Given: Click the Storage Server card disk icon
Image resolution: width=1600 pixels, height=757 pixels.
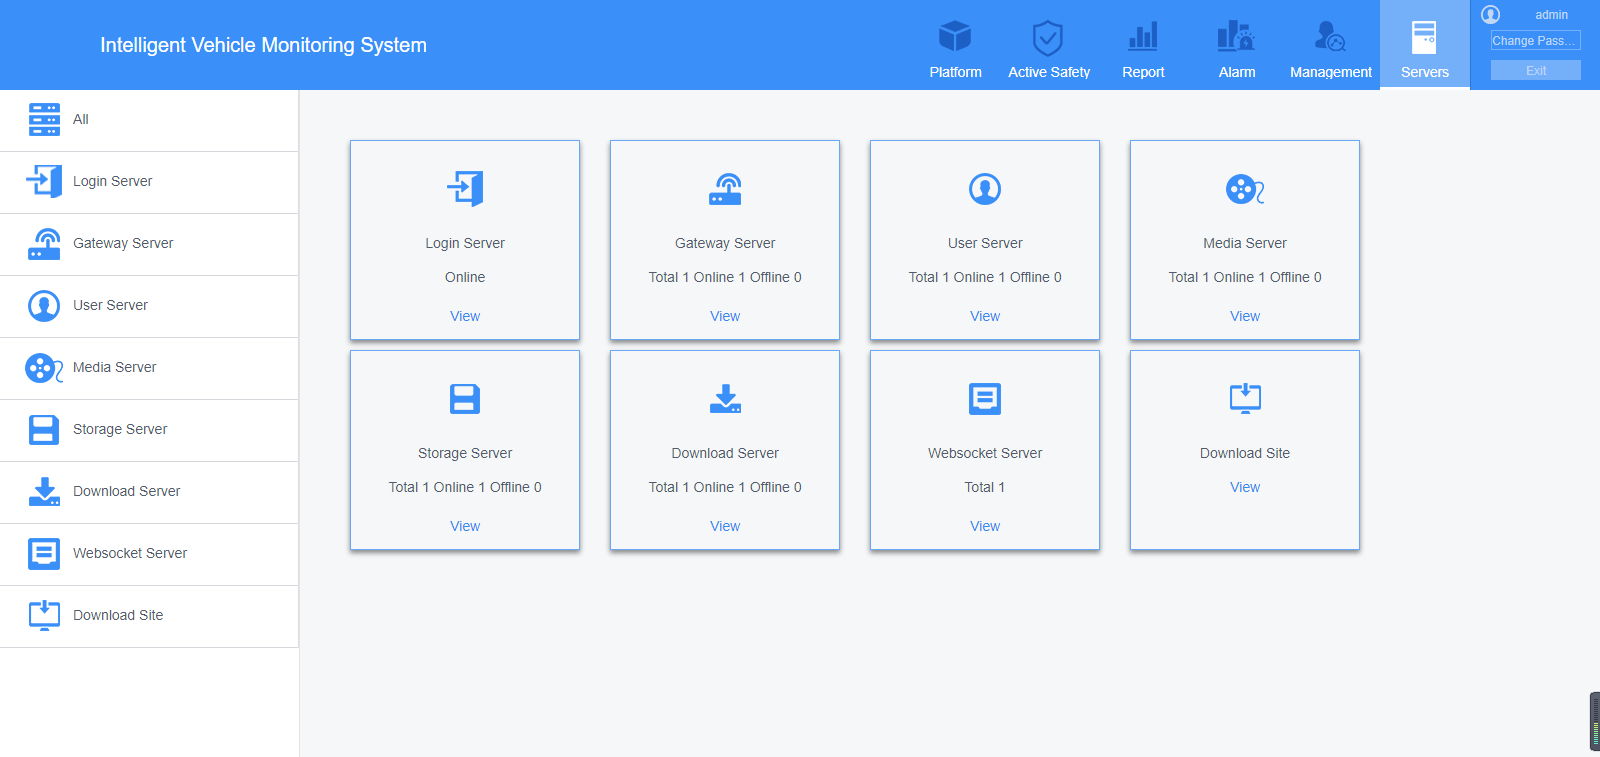Looking at the screenshot, I should [x=465, y=399].
